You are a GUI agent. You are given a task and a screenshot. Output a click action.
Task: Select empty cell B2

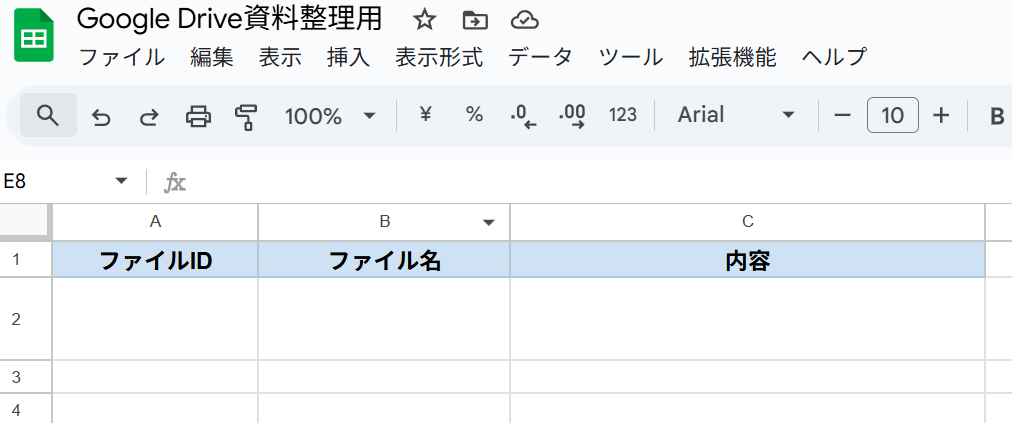pyautogui.click(x=384, y=319)
